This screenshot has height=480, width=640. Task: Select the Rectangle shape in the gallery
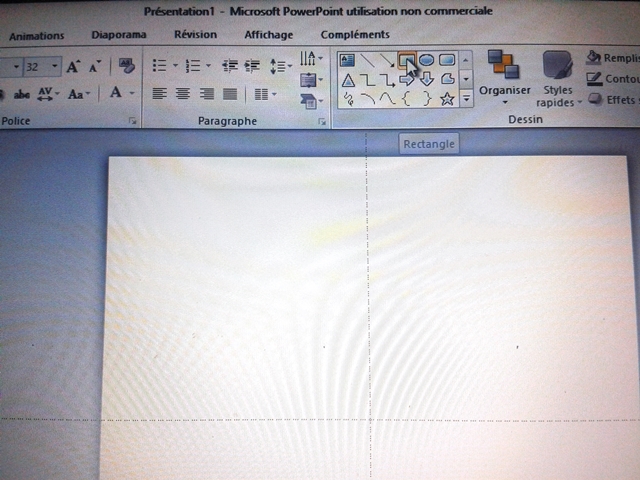(407, 61)
